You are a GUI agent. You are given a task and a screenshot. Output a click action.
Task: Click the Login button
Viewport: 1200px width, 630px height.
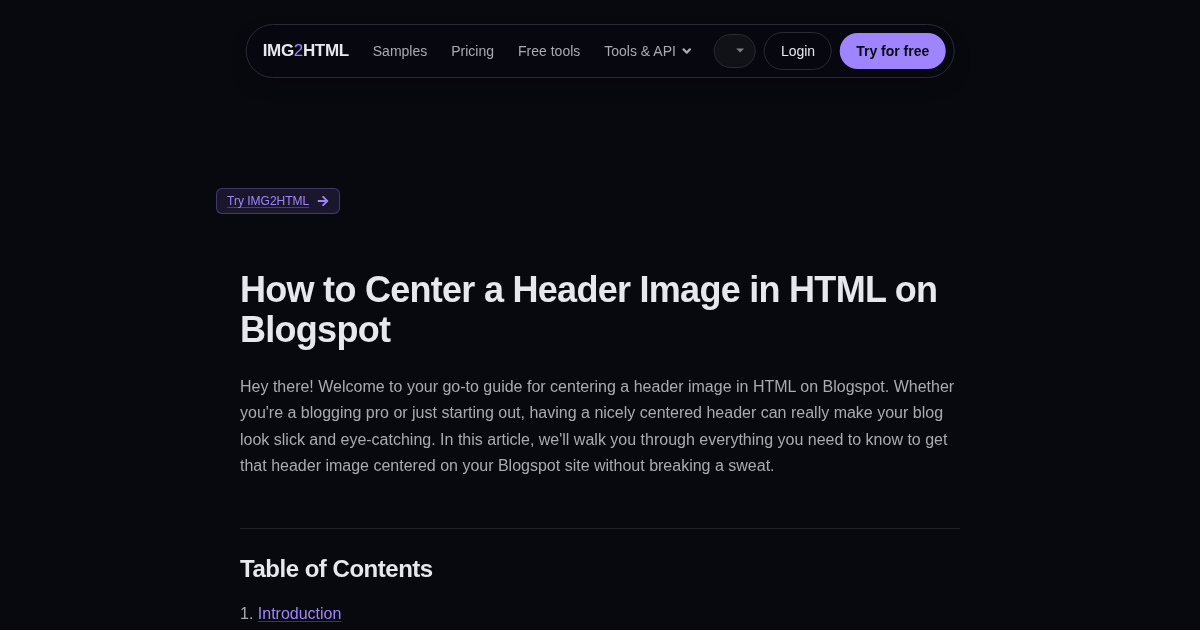[798, 51]
